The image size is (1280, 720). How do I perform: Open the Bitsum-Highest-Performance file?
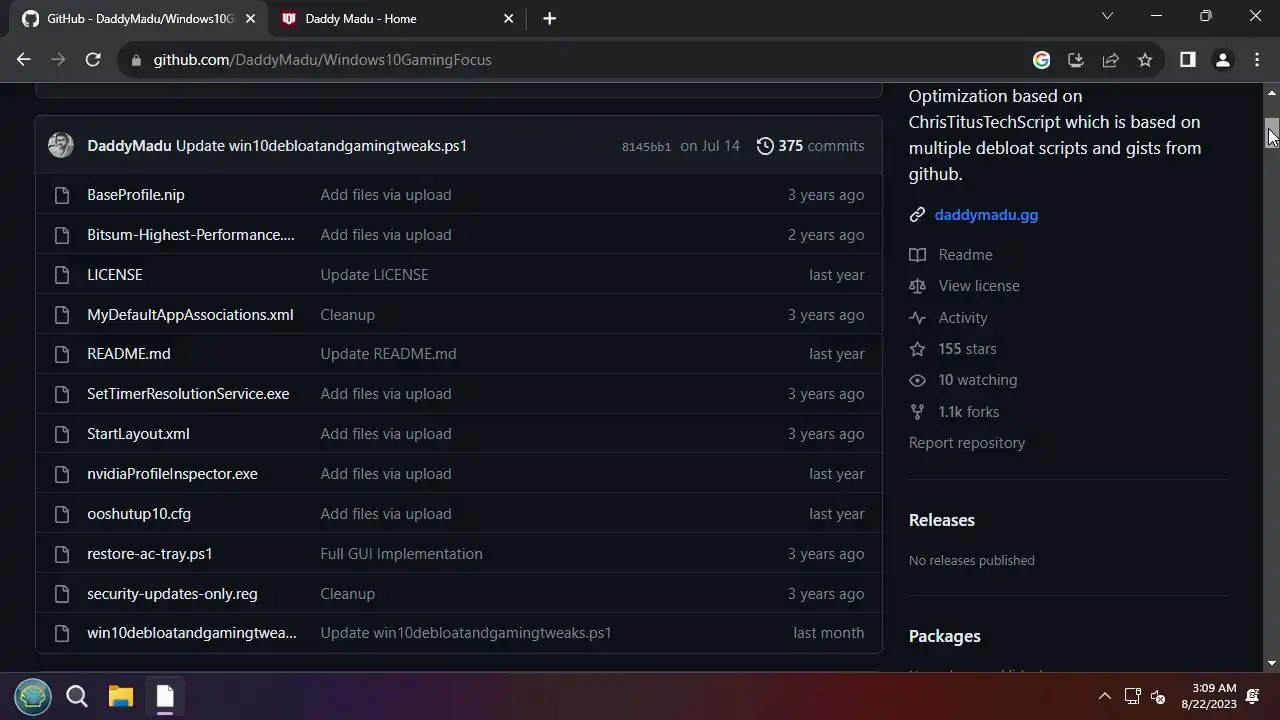coord(191,235)
